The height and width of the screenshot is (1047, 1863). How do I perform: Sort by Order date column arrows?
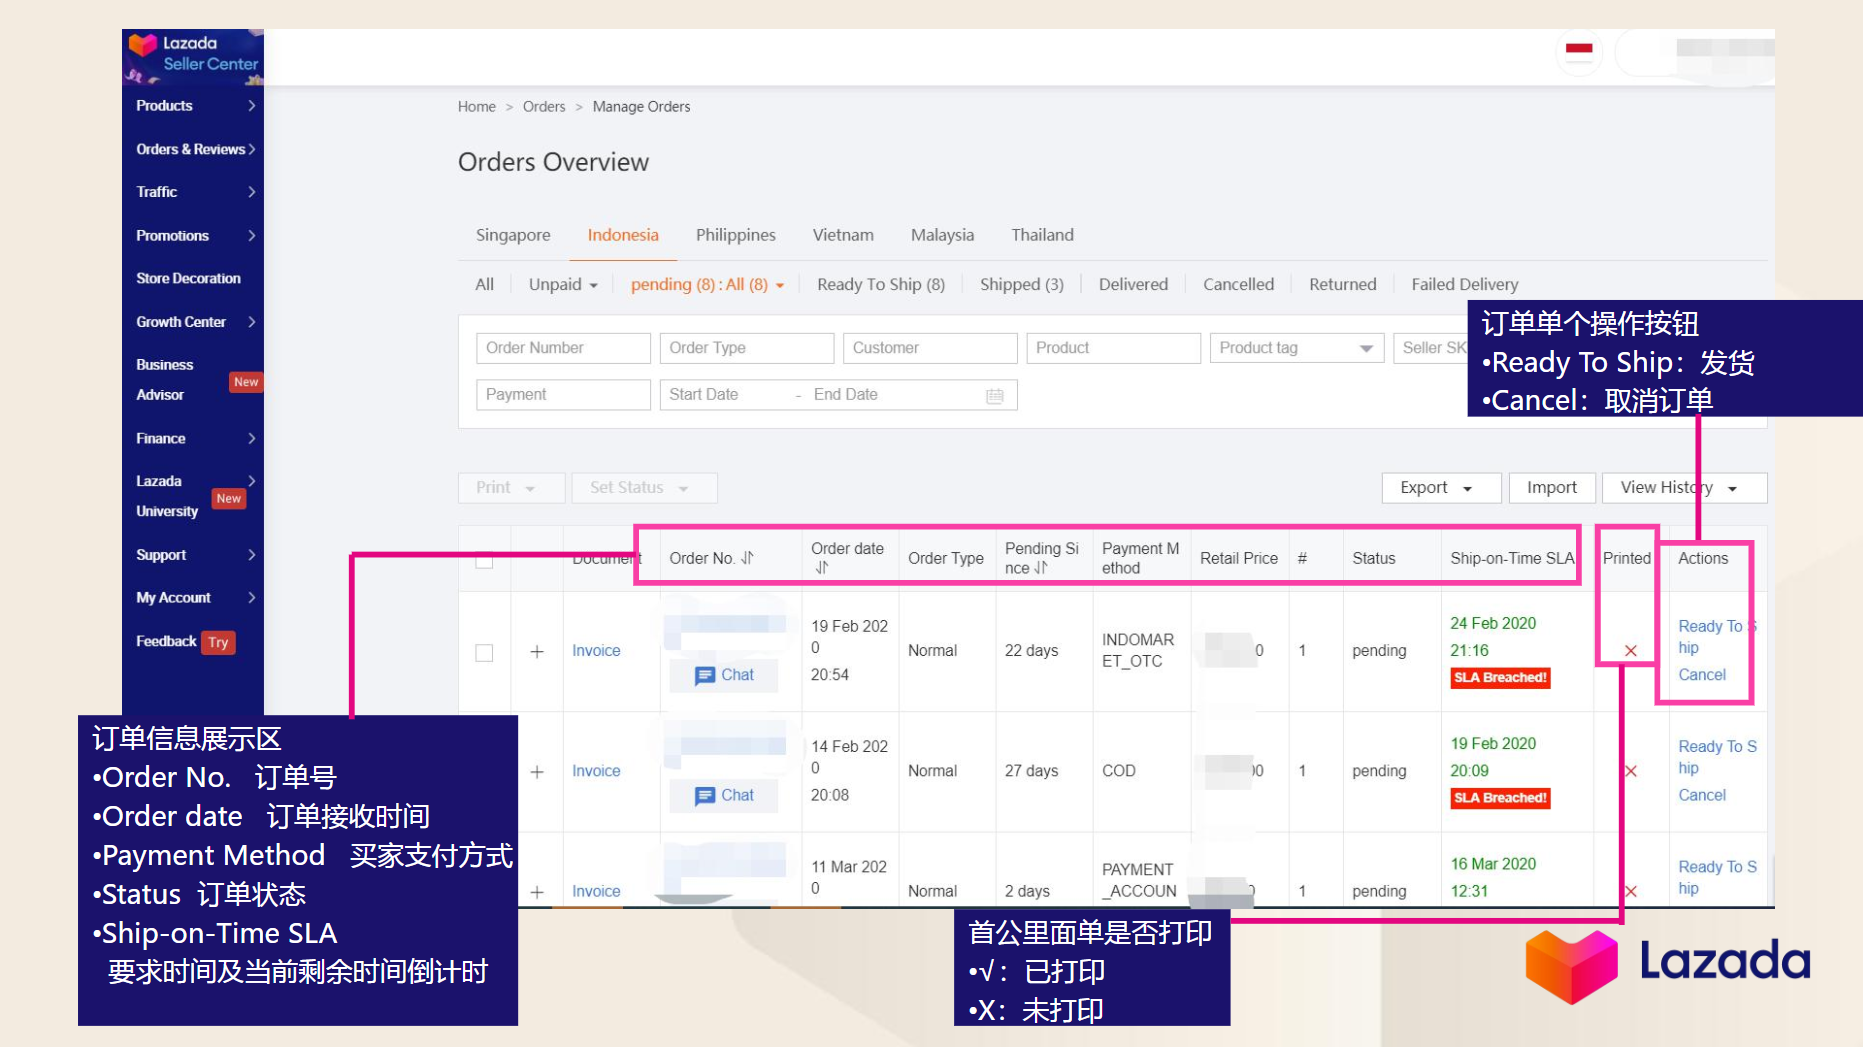(822, 567)
